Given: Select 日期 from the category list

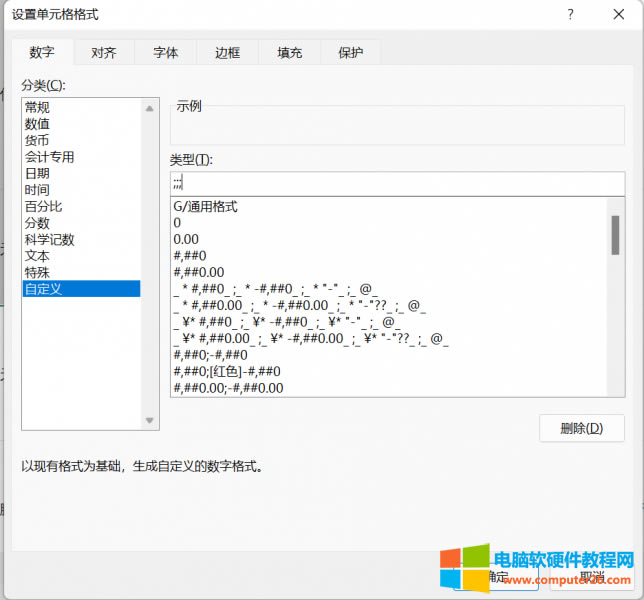Looking at the screenshot, I should coord(37,173).
